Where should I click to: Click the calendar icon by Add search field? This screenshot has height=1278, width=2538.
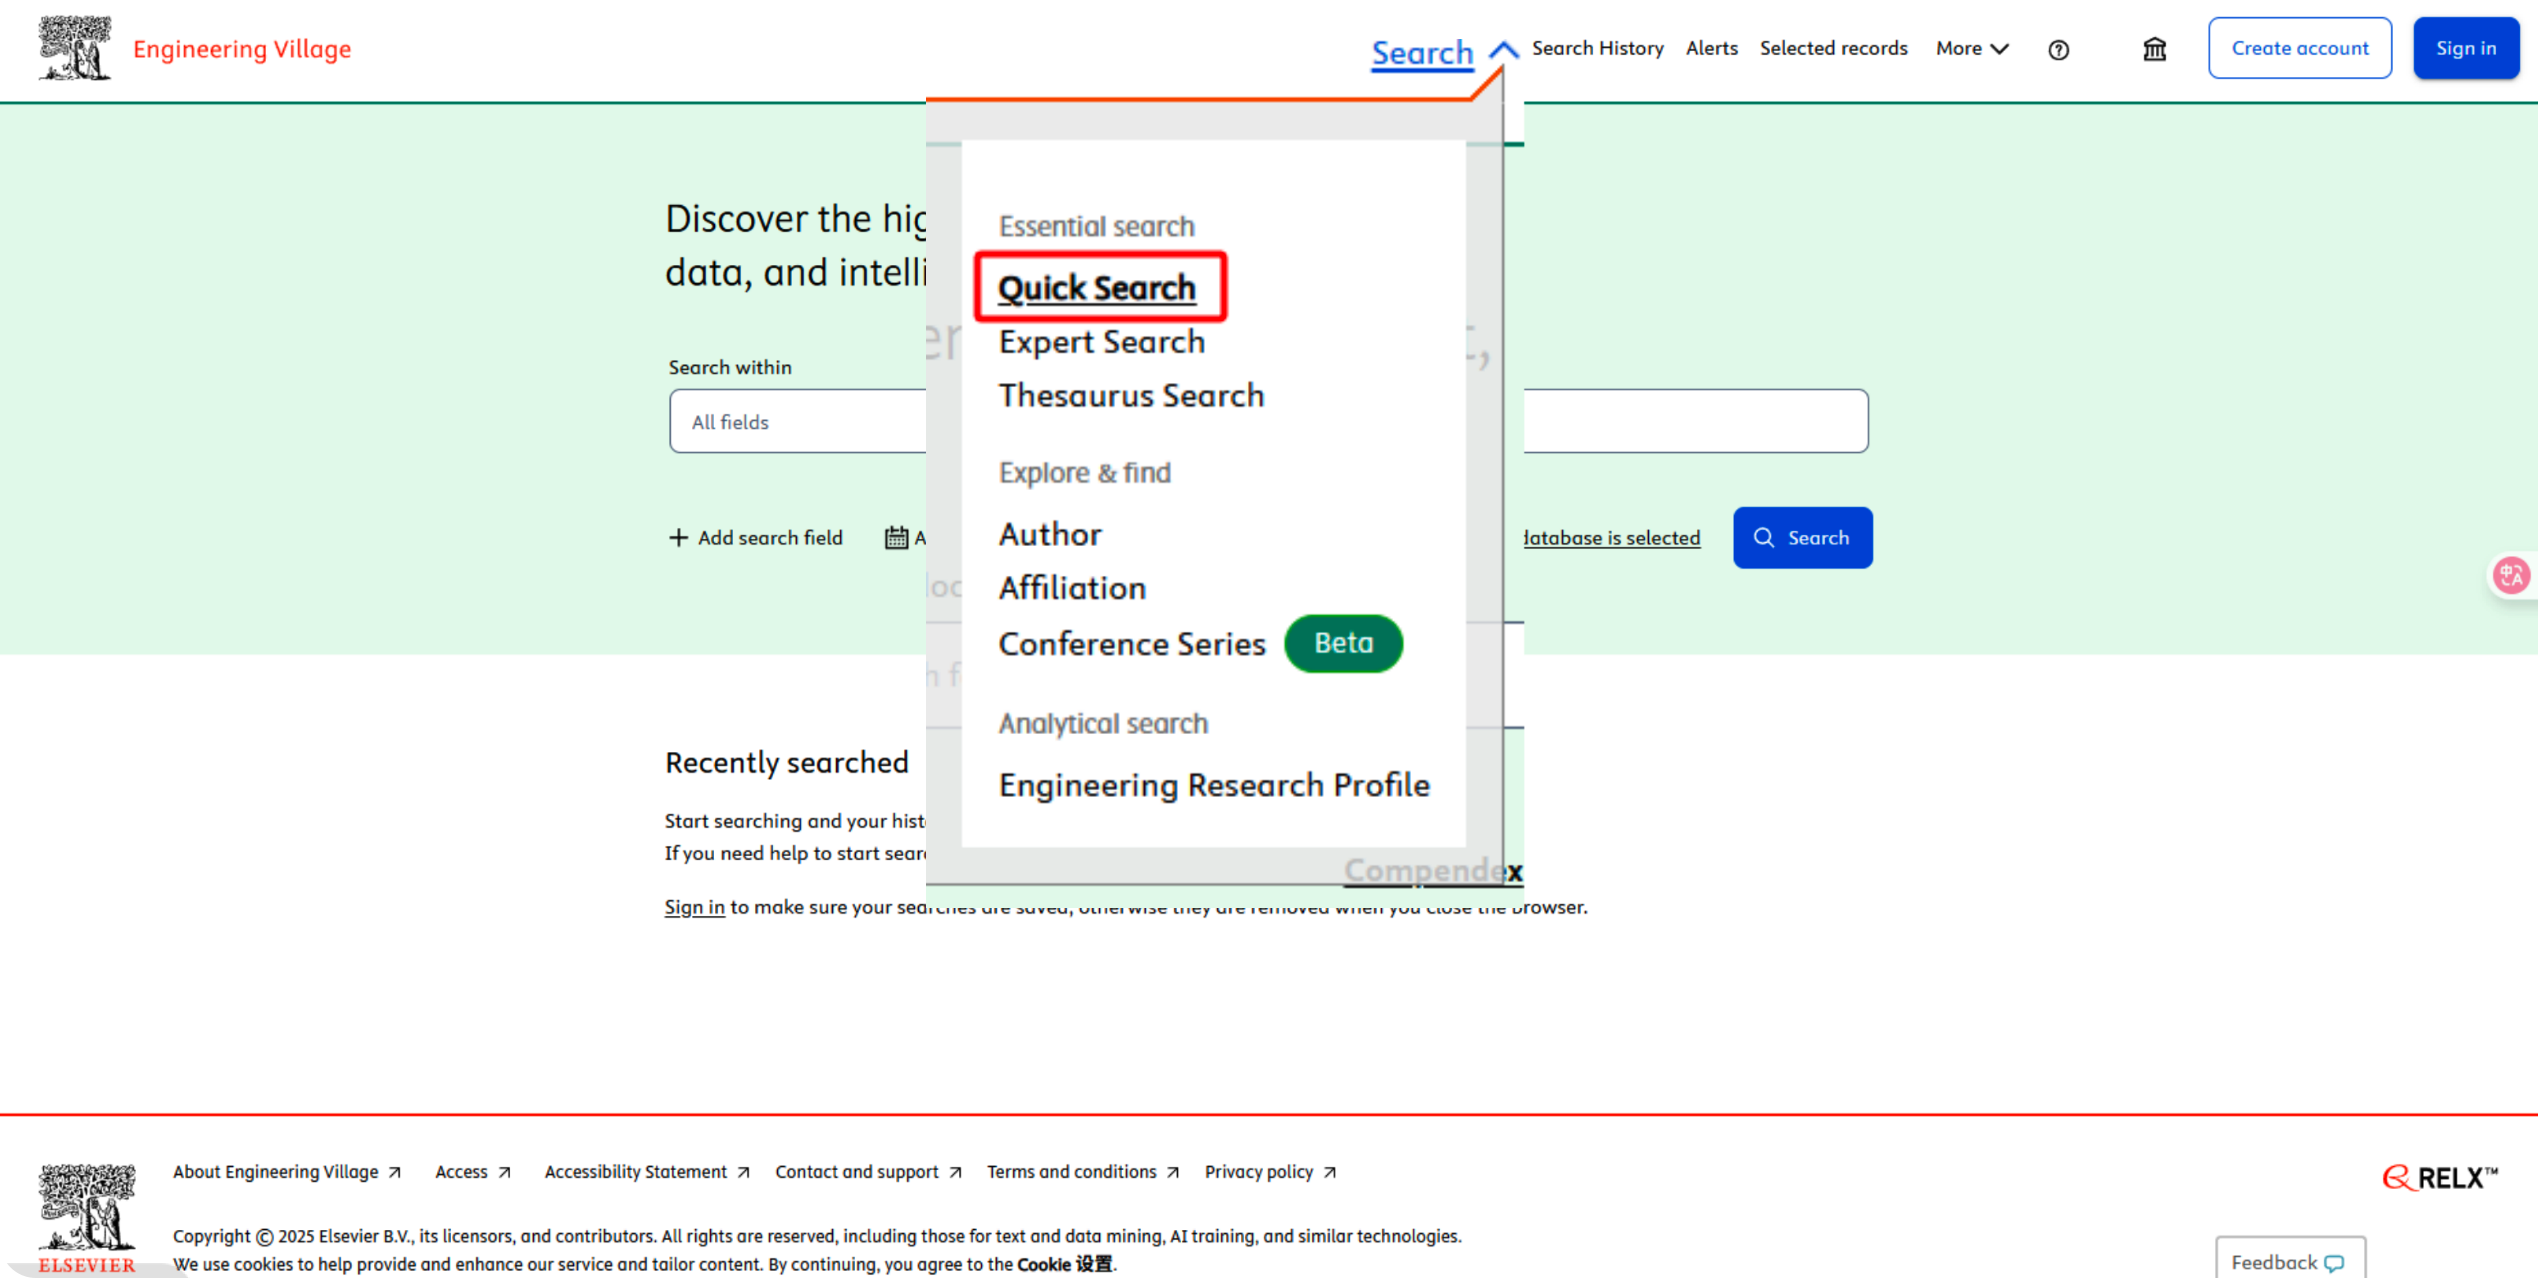896,538
